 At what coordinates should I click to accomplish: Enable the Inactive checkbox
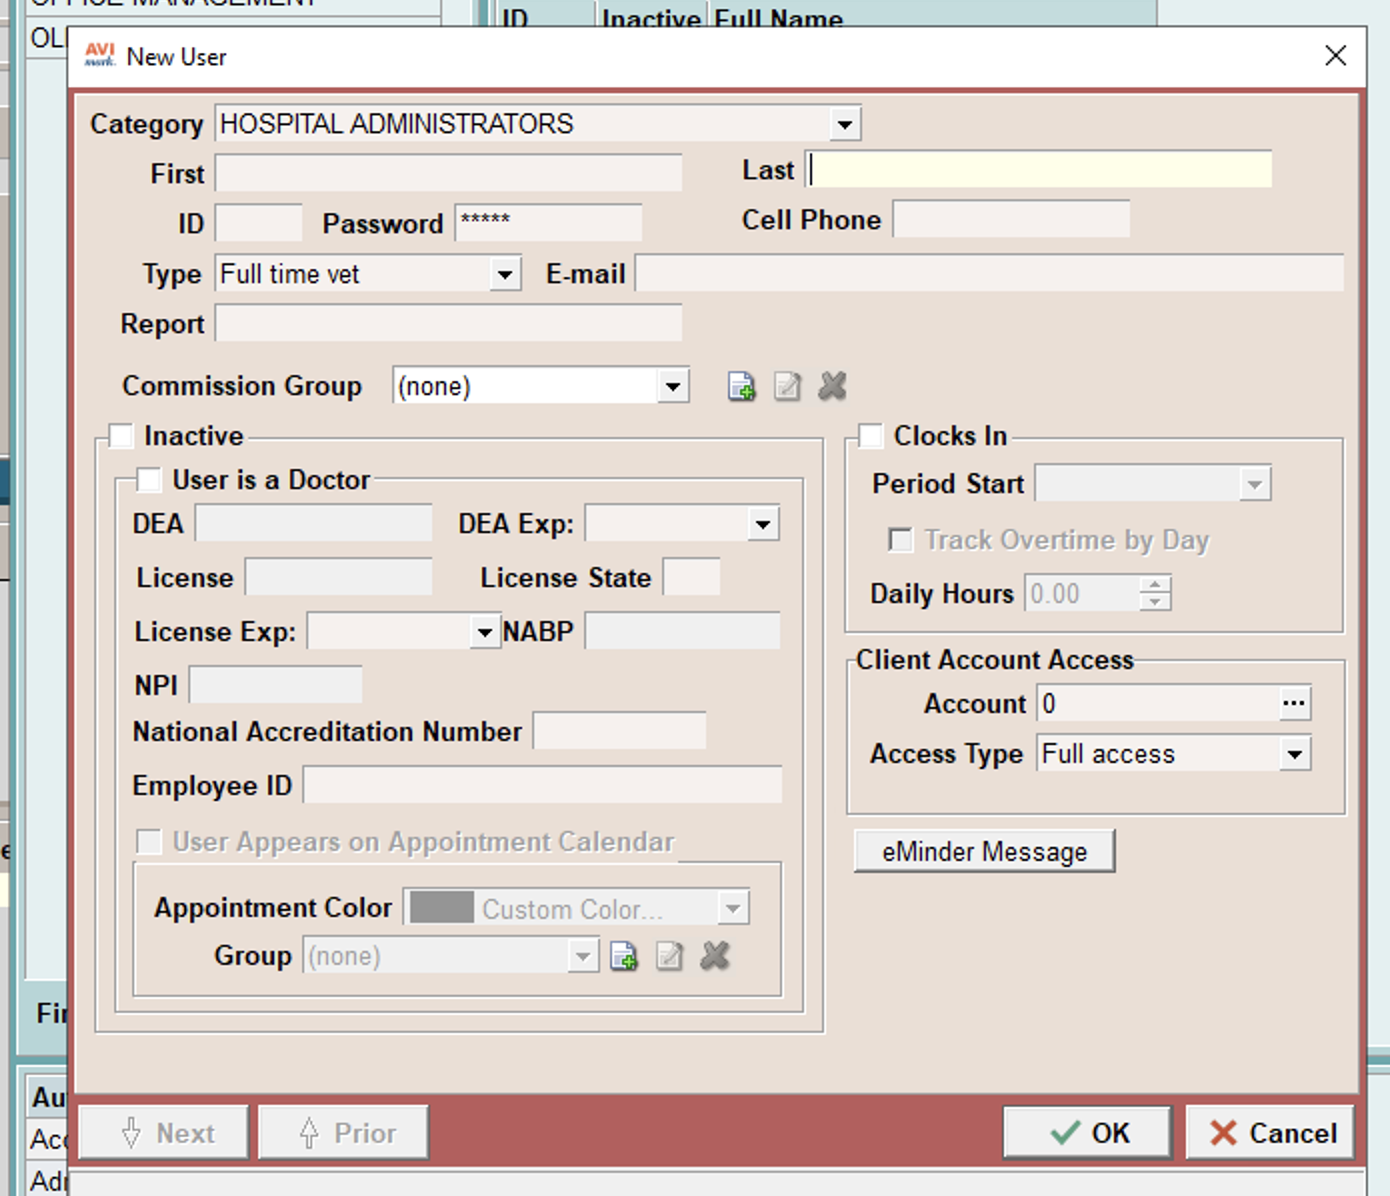pyautogui.click(x=121, y=436)
